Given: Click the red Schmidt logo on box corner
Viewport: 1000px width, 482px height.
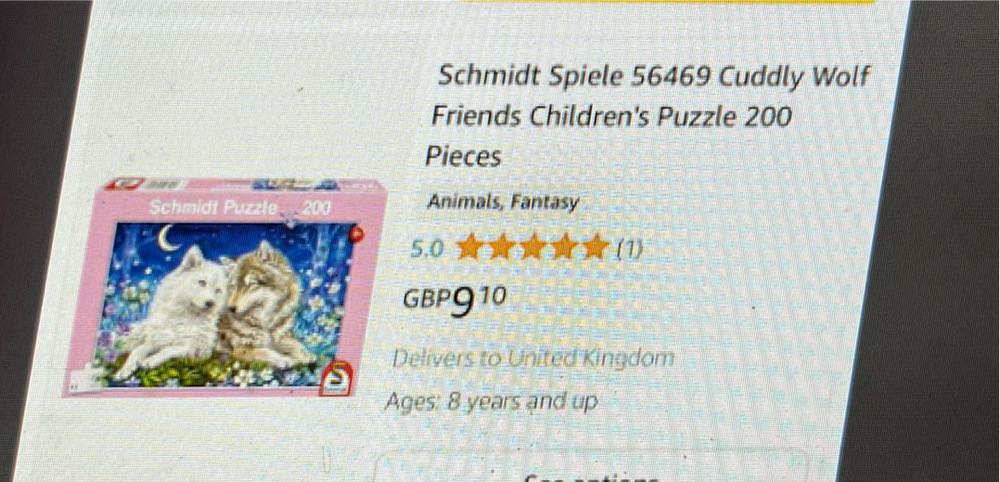Looking at the screenshot, I should pos(336,381).
